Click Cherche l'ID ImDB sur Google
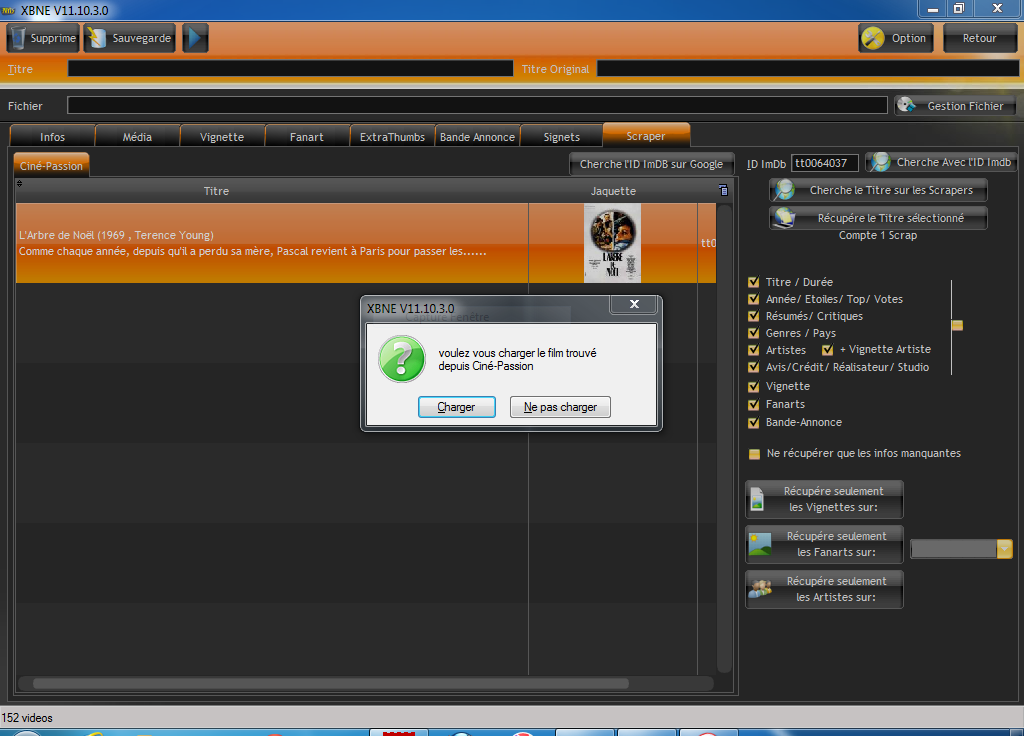 tap(651, 164)
